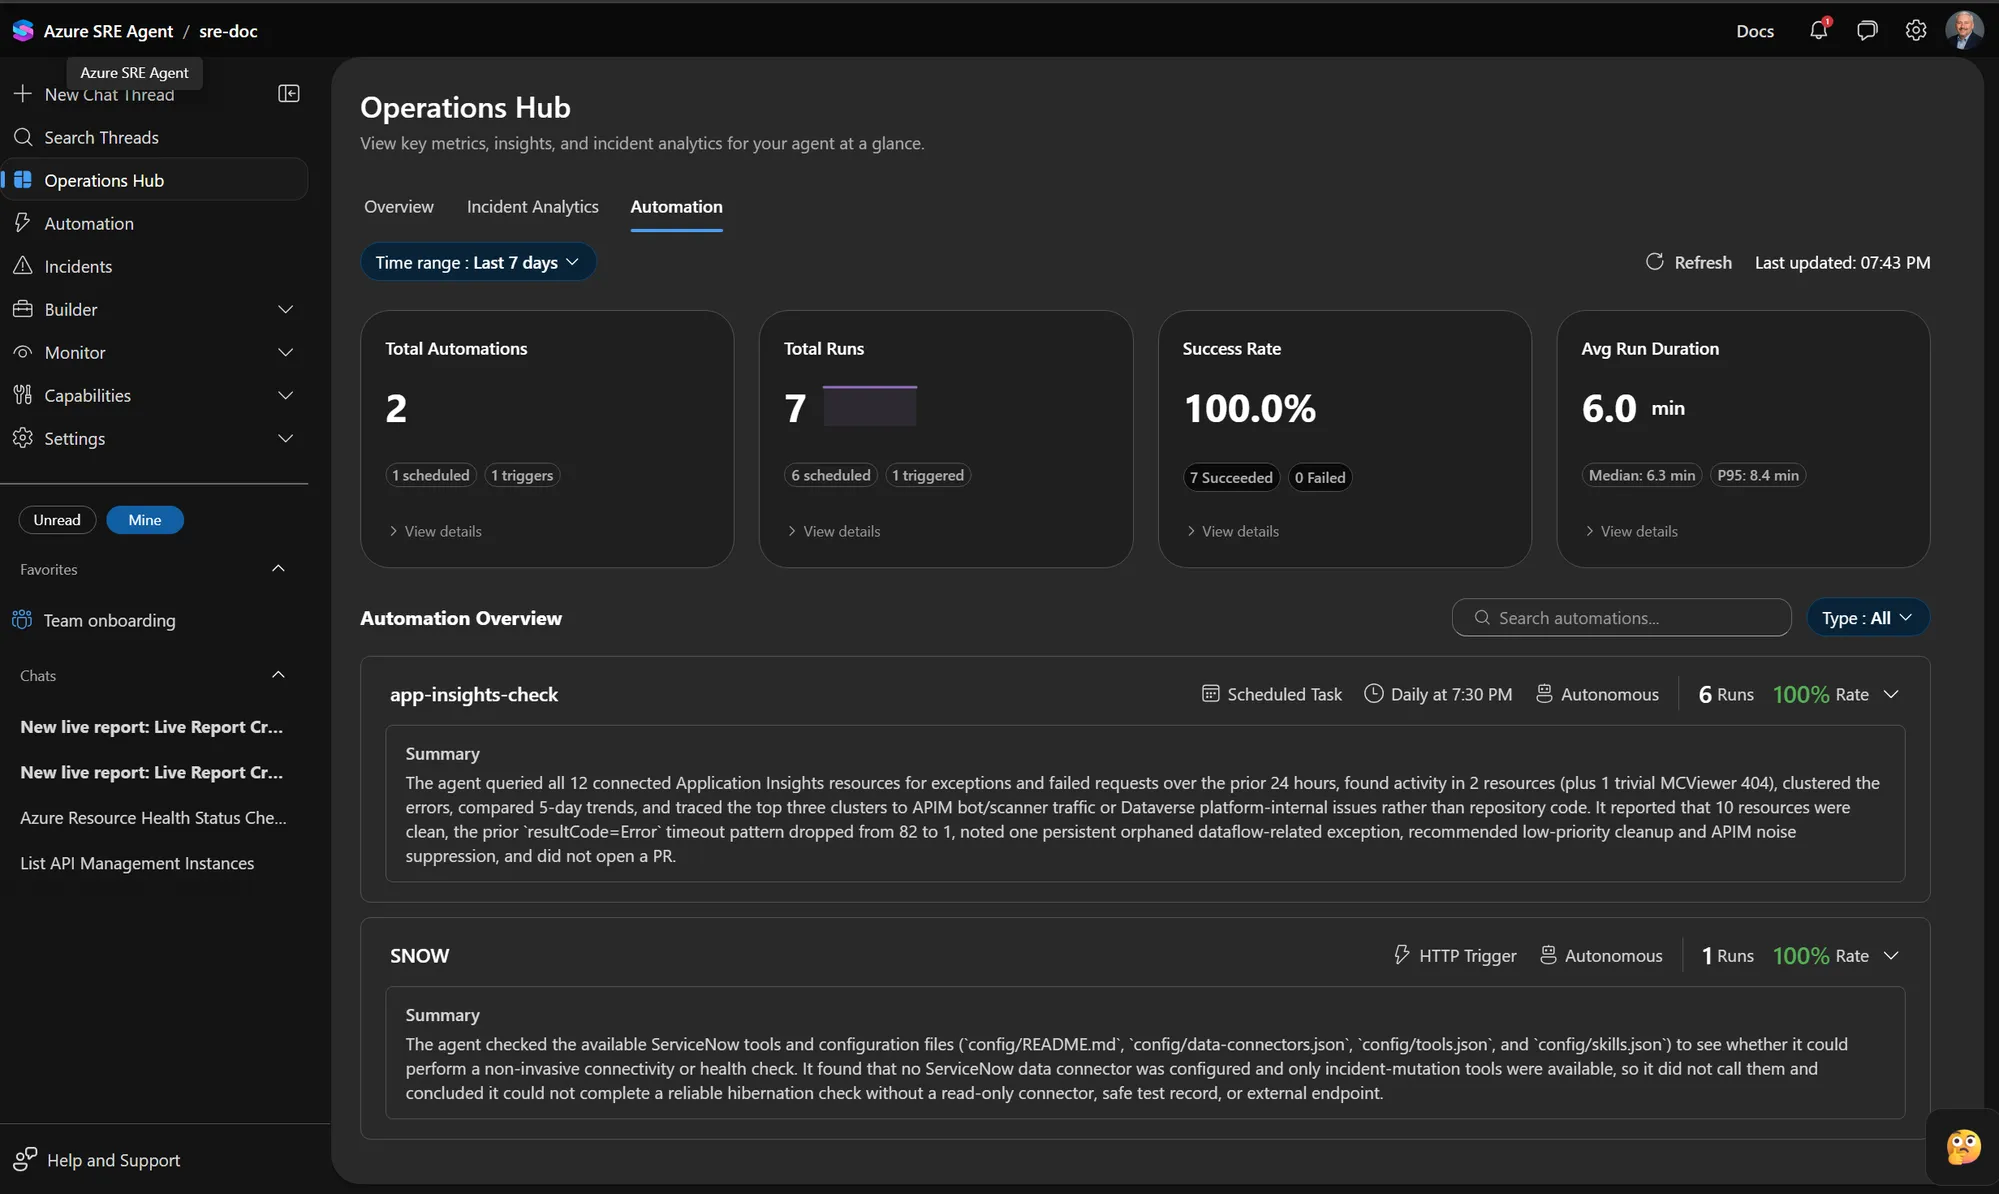Click the Azure SRE Agent logo icon
Viewport: 1999px width, 1194px height.
click(x=23, y=30)
